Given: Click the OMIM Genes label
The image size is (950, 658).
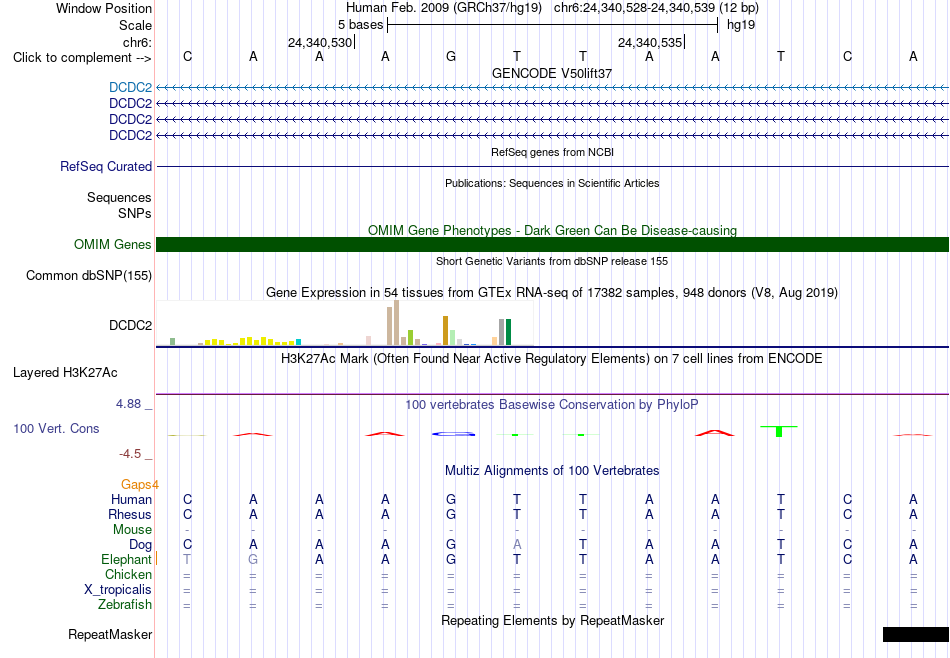Looking at the screenshot, I should pos(113,244).
